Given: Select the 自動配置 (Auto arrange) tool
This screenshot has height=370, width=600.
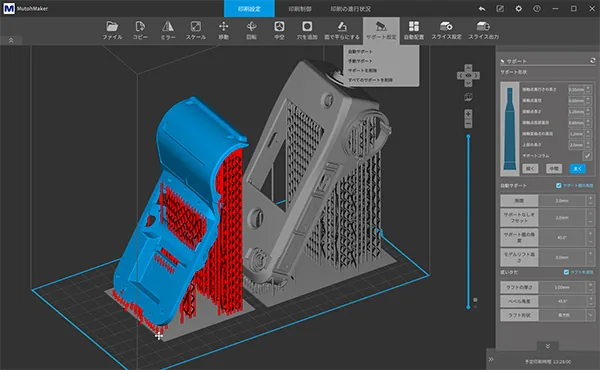Looking at the screenshot, I should click(x=414, y=30).
